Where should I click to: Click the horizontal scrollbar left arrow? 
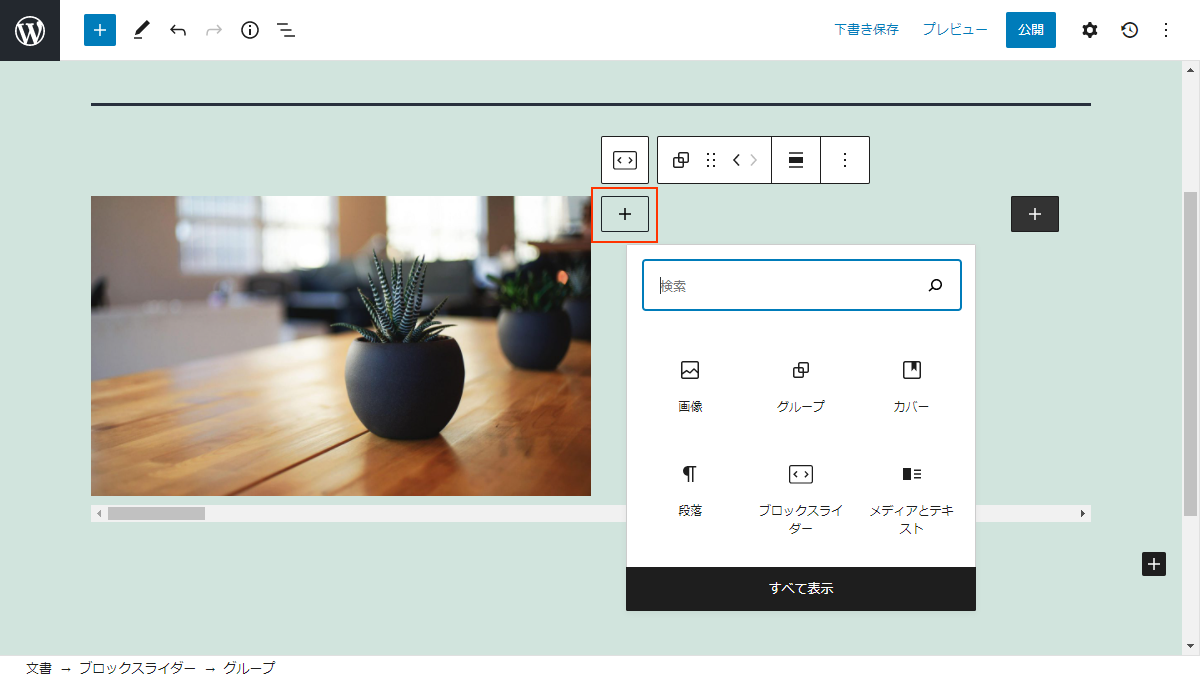click(99, 513)
